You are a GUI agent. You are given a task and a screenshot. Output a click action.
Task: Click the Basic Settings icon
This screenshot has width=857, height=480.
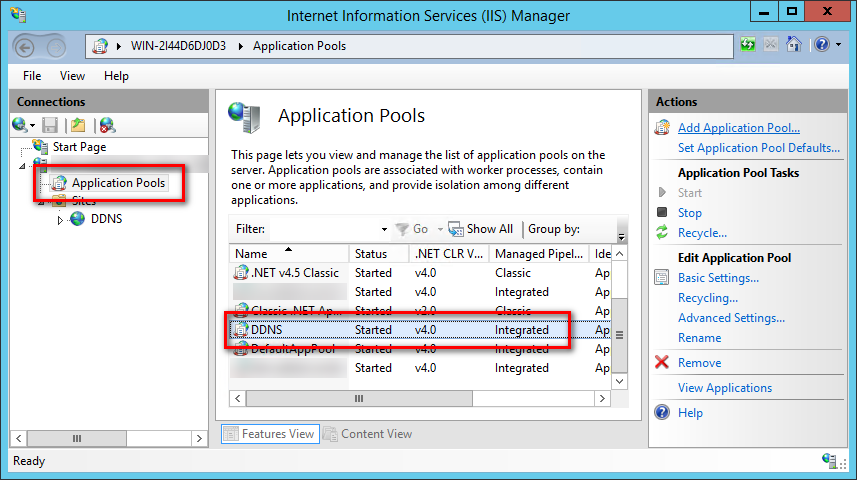pyautogui.click(x=662, y=278)
